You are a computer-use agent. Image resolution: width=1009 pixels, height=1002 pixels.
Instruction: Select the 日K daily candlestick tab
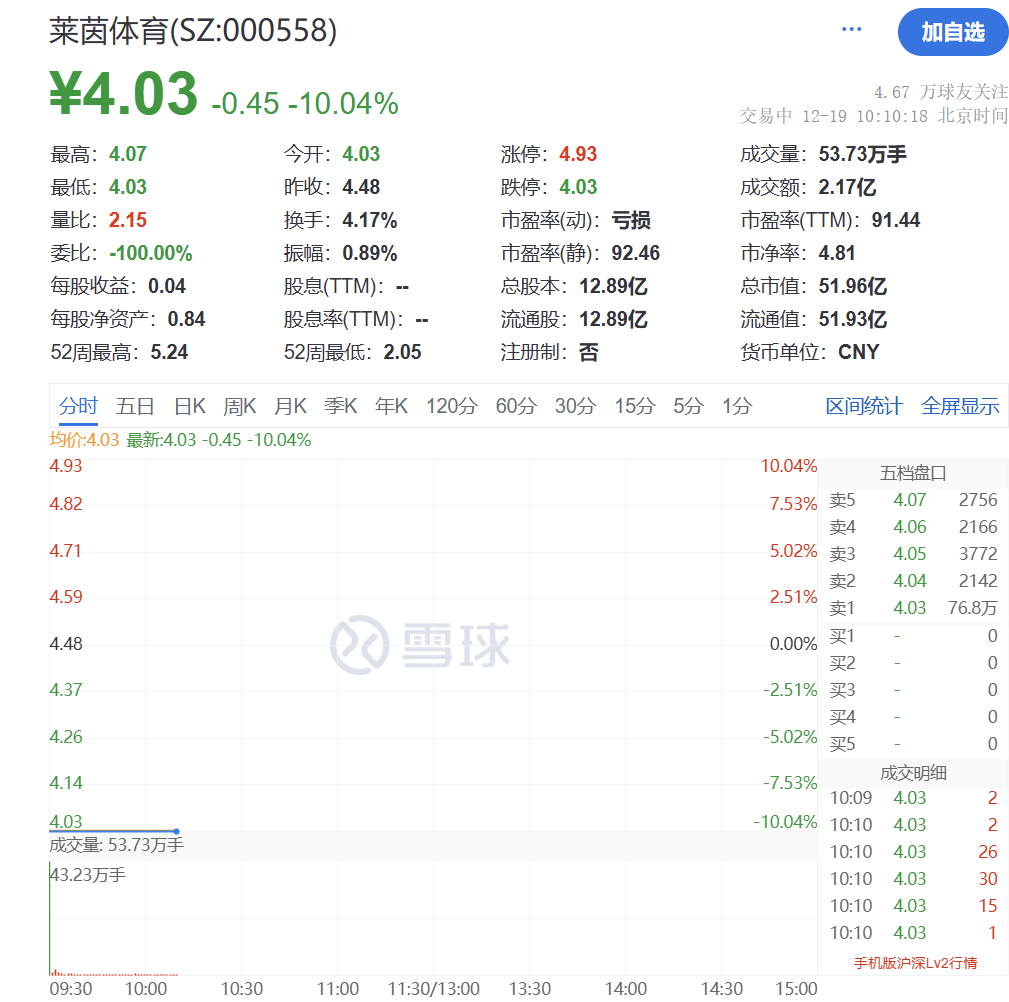tap(189, 406)
